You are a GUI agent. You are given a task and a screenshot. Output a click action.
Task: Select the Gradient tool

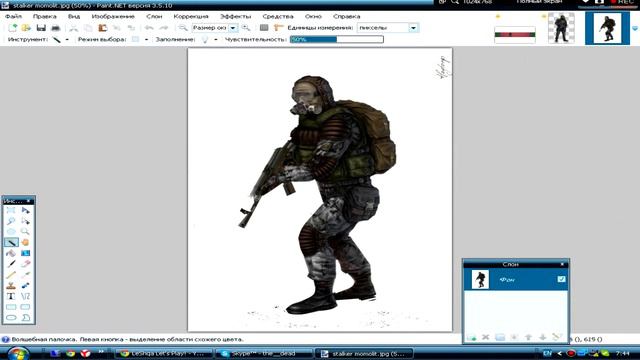click(25, 253)
